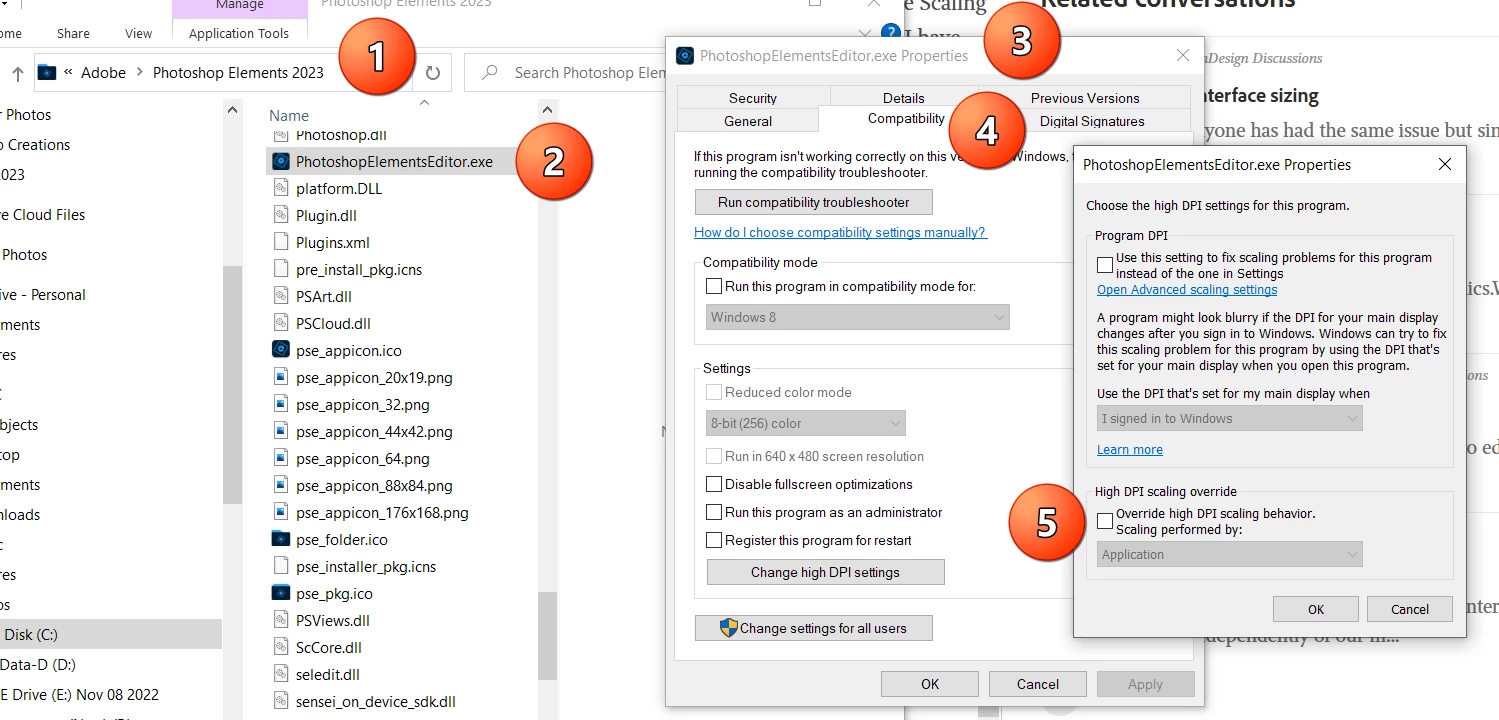Image resolution: width=1499 pixels, height=720 pixels.
Task: Click OK in the Compatibility properties dialog
Action: (930, 684)
